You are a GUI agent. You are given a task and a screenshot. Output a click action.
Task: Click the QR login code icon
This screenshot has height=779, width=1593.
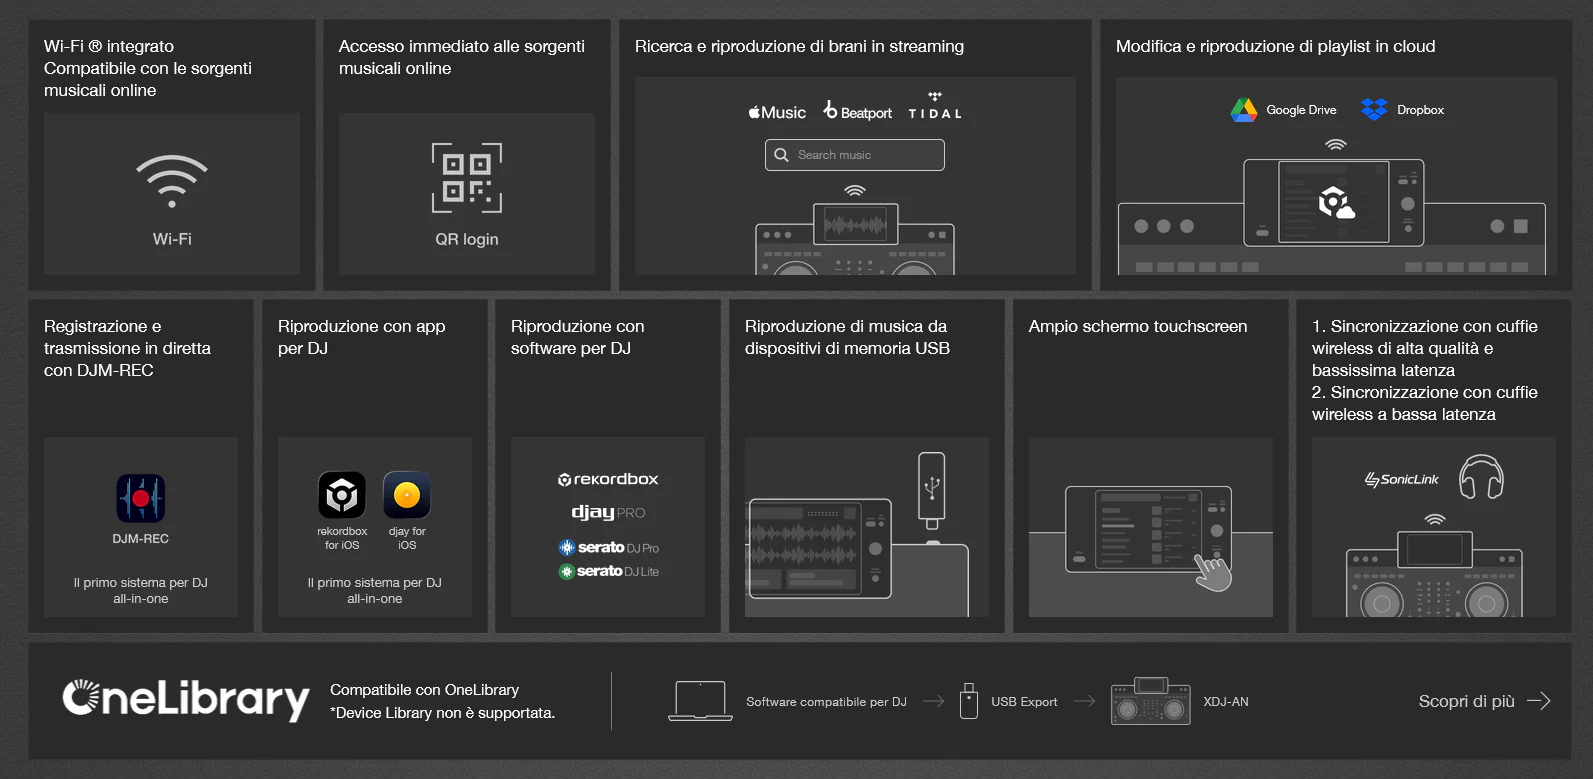pyautogui.click(x=467, y=178)
